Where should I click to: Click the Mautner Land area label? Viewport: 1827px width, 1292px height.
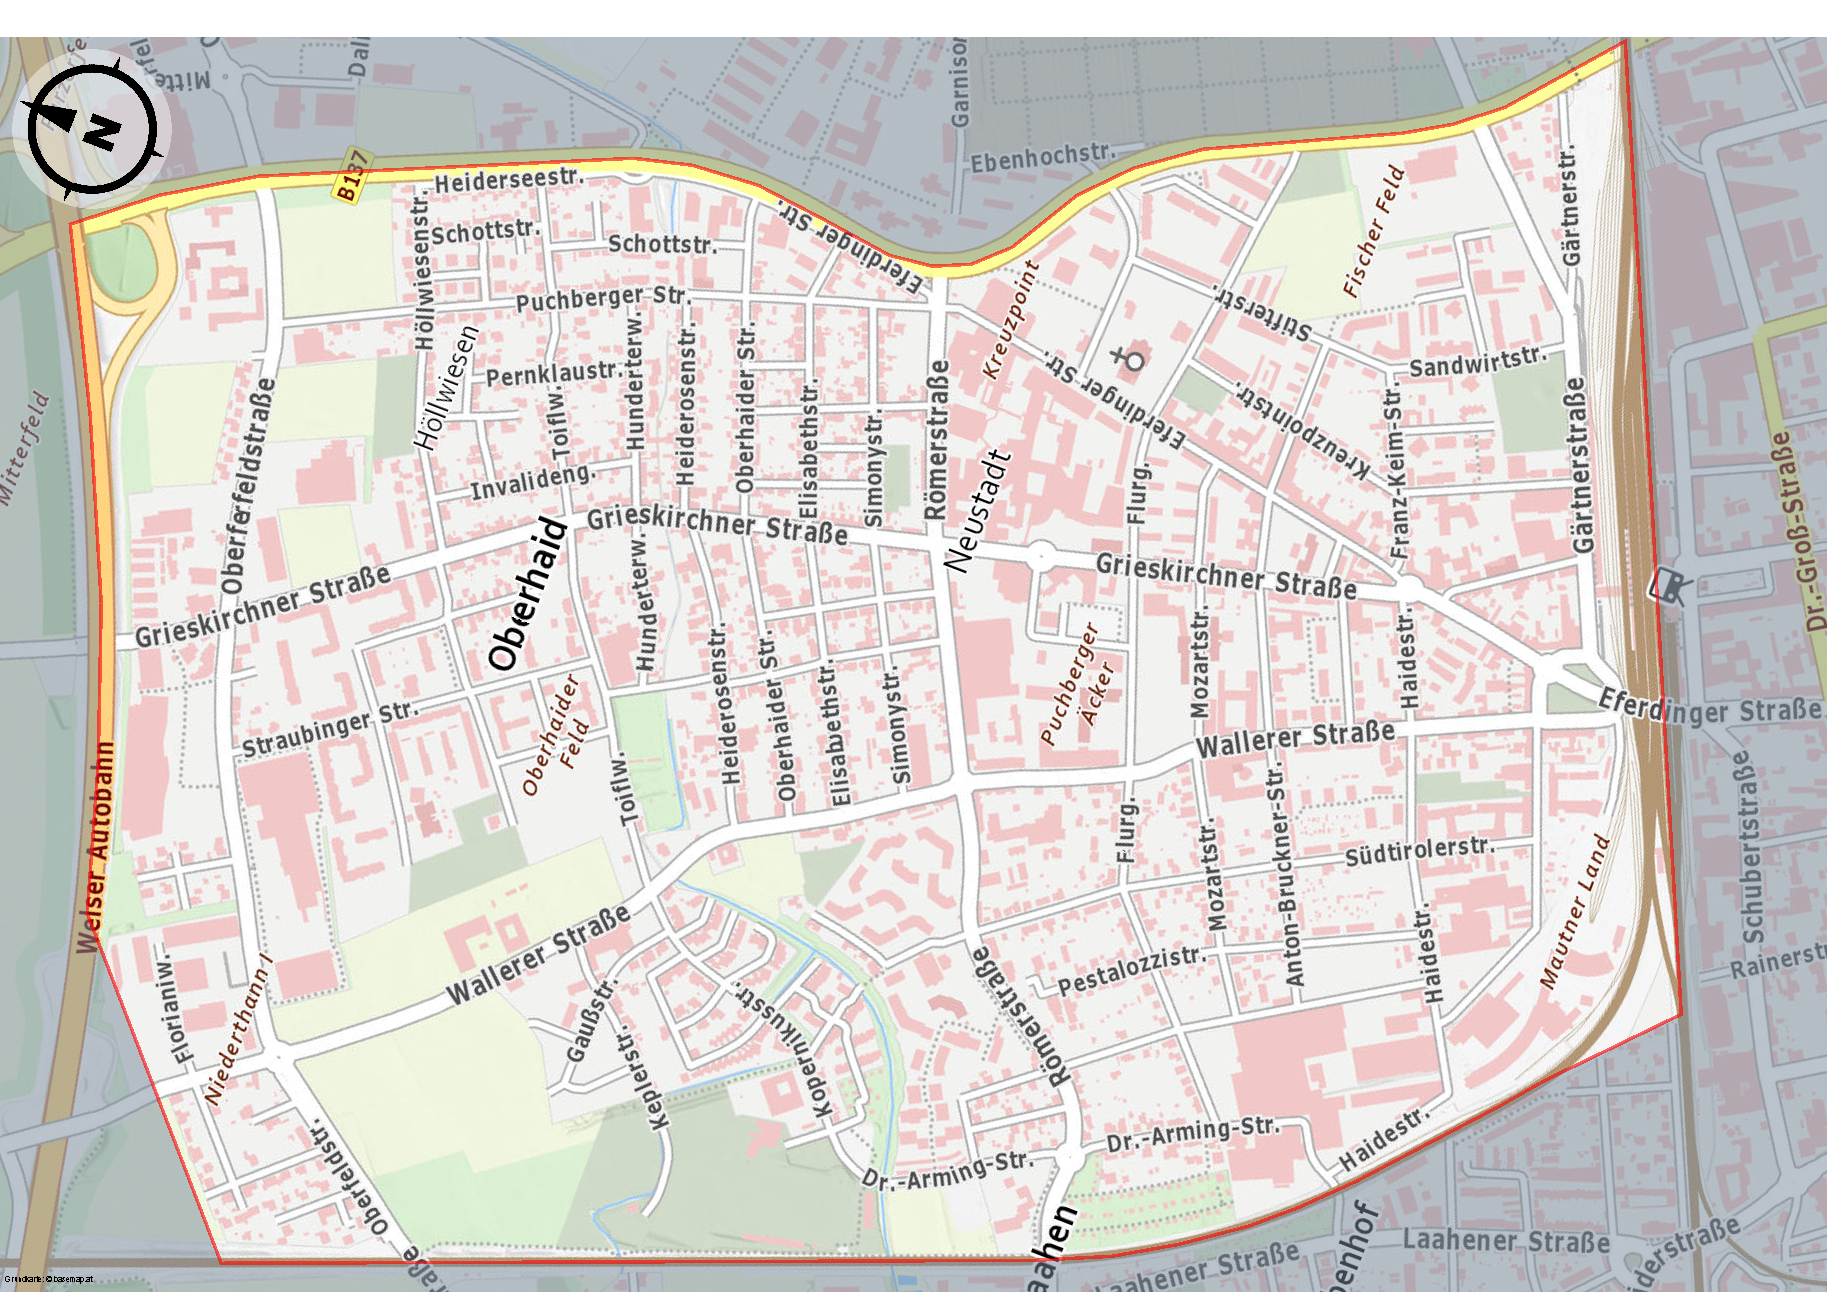(x=1576, y=912)
